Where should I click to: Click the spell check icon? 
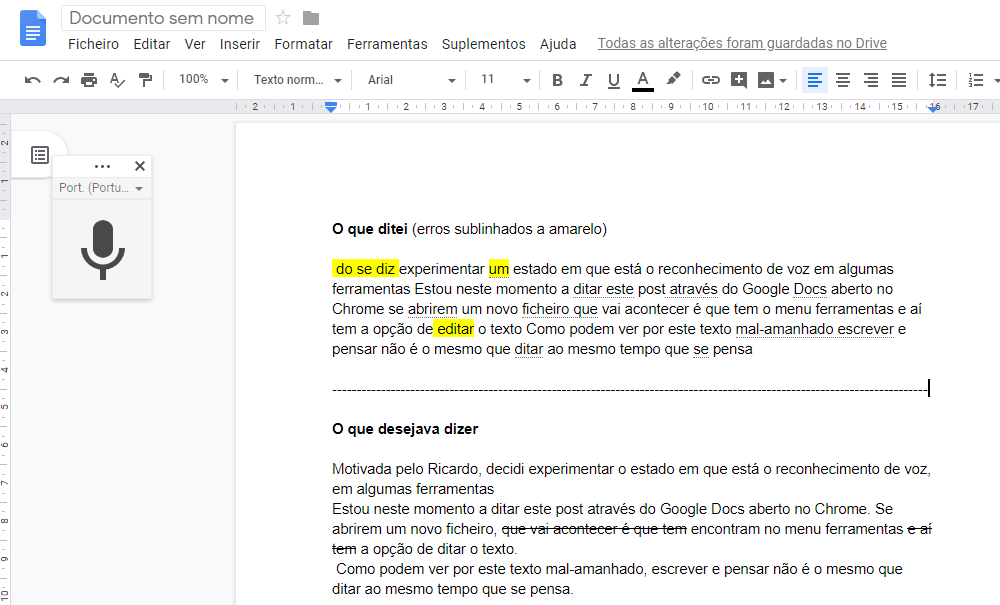[117, 80]
